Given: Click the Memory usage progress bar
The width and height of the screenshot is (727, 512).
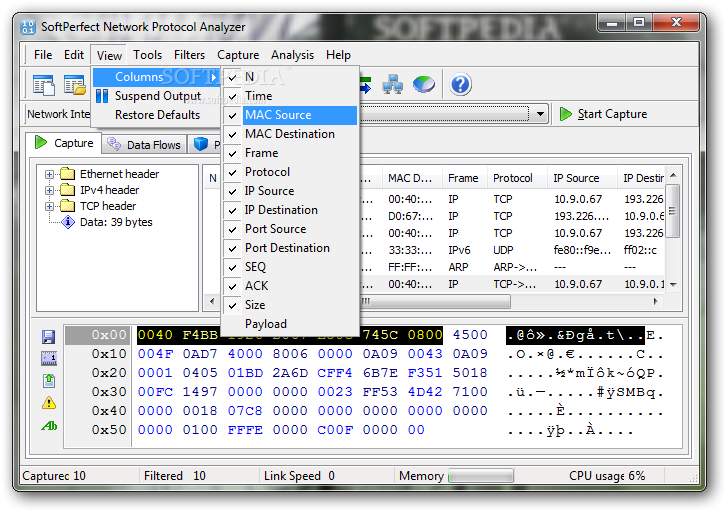Looking at the screenshot, I should coord(481,476).
